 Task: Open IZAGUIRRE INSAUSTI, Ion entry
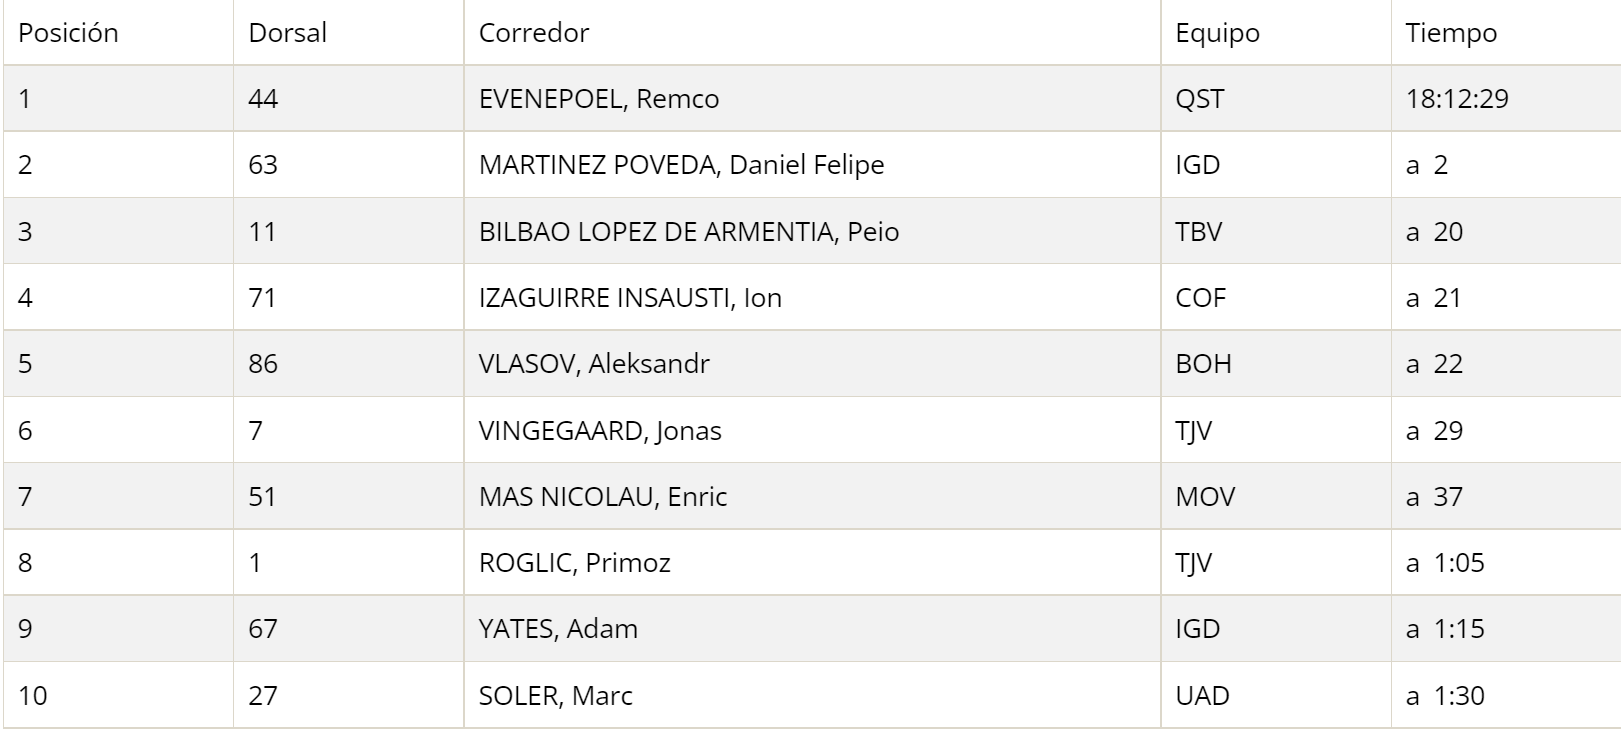click(630, 298)
